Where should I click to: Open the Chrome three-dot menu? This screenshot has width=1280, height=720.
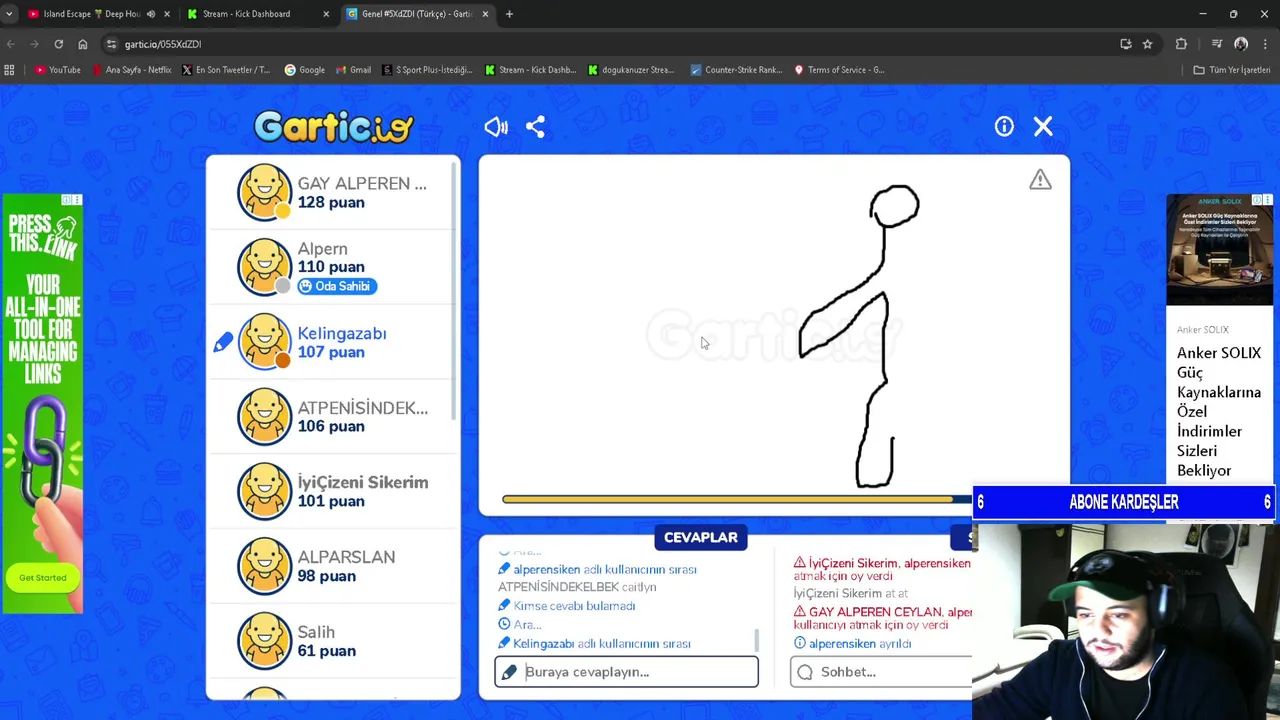pyautogui.click(x=1266, y=44)
